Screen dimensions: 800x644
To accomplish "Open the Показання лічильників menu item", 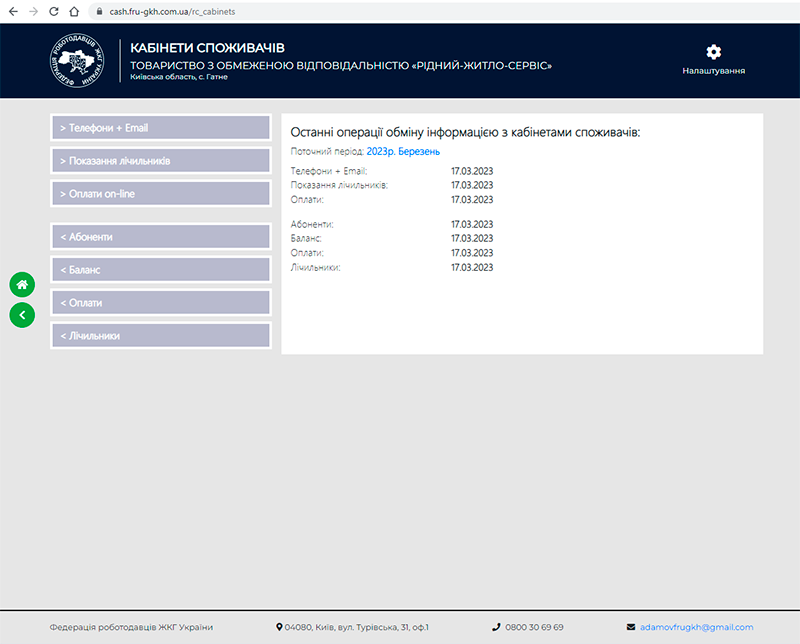I will coord(160,161).
